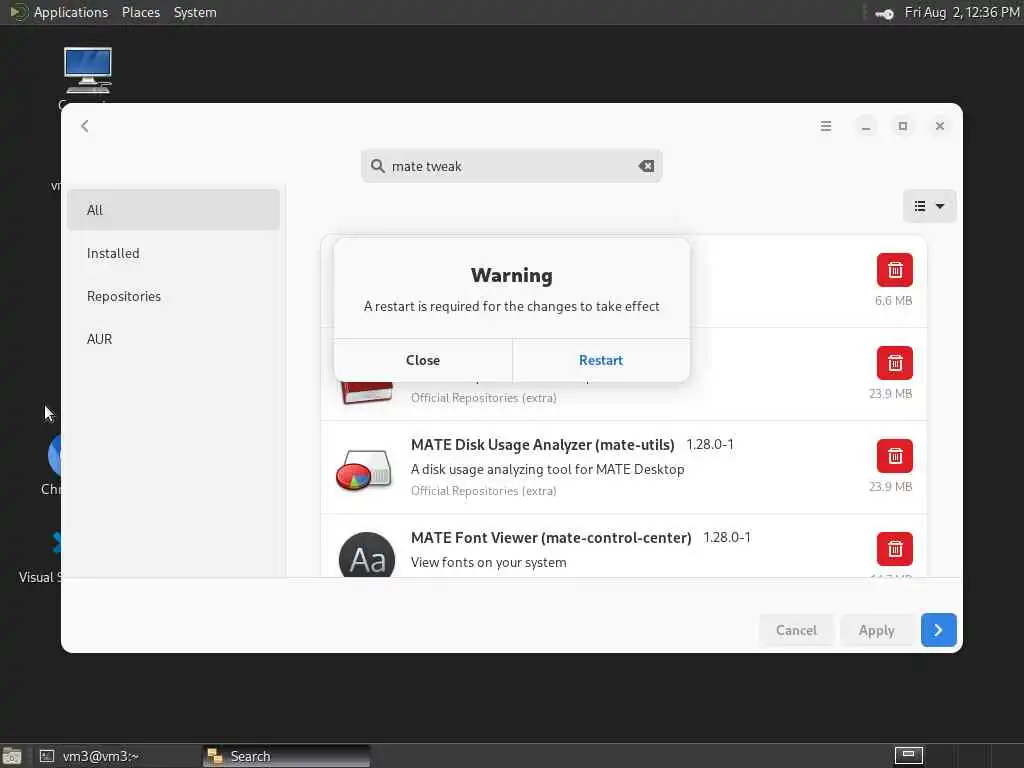Click the Apply button
The height and width of the screenshot is (768, 1024).
[876, 630]
